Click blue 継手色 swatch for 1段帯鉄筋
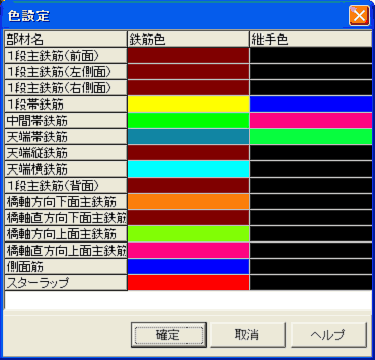This screenshot has width=375, height=360. (311, 104)
